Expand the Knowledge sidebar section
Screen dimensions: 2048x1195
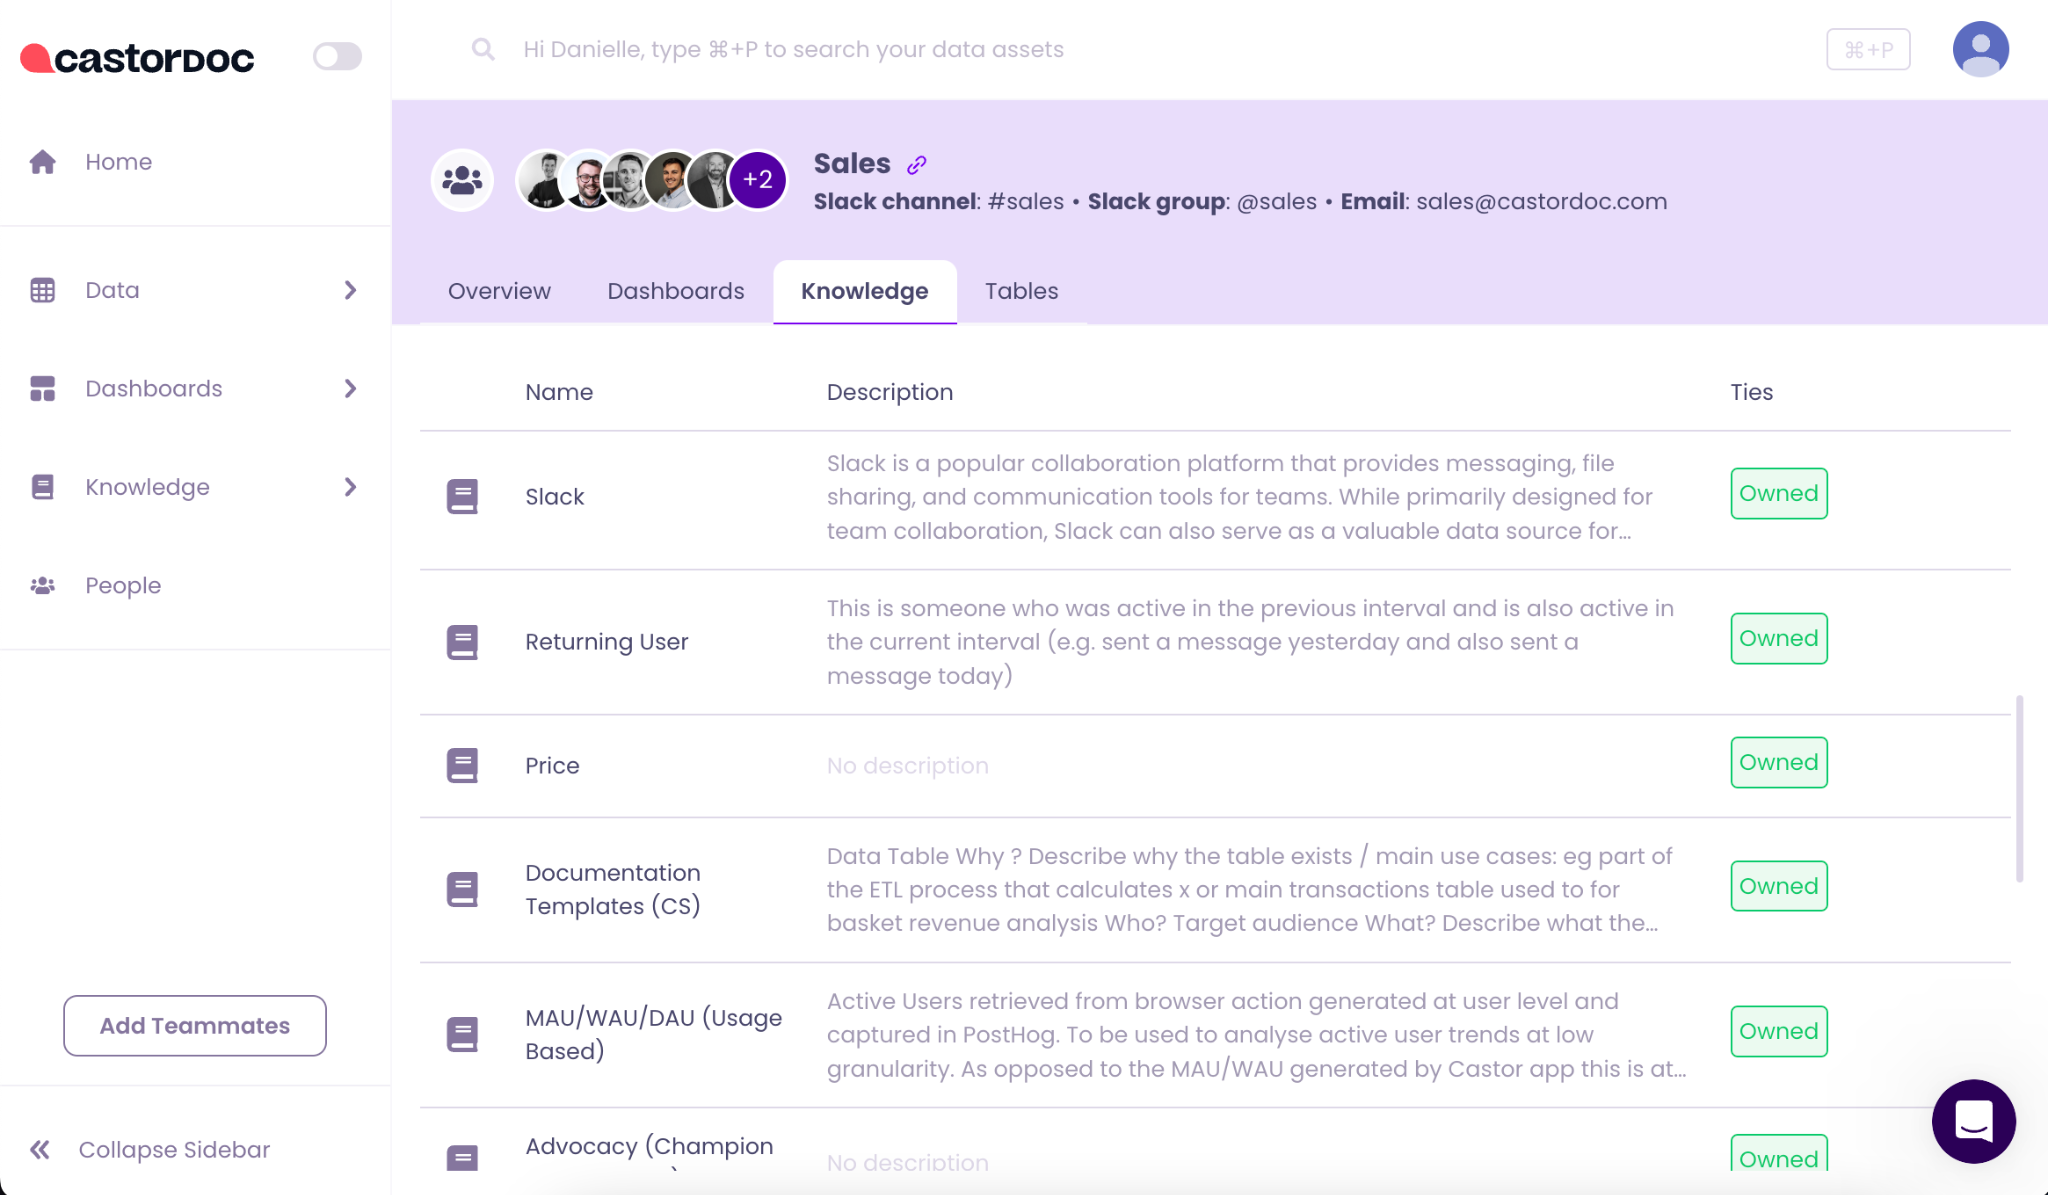tap(350, 486)
